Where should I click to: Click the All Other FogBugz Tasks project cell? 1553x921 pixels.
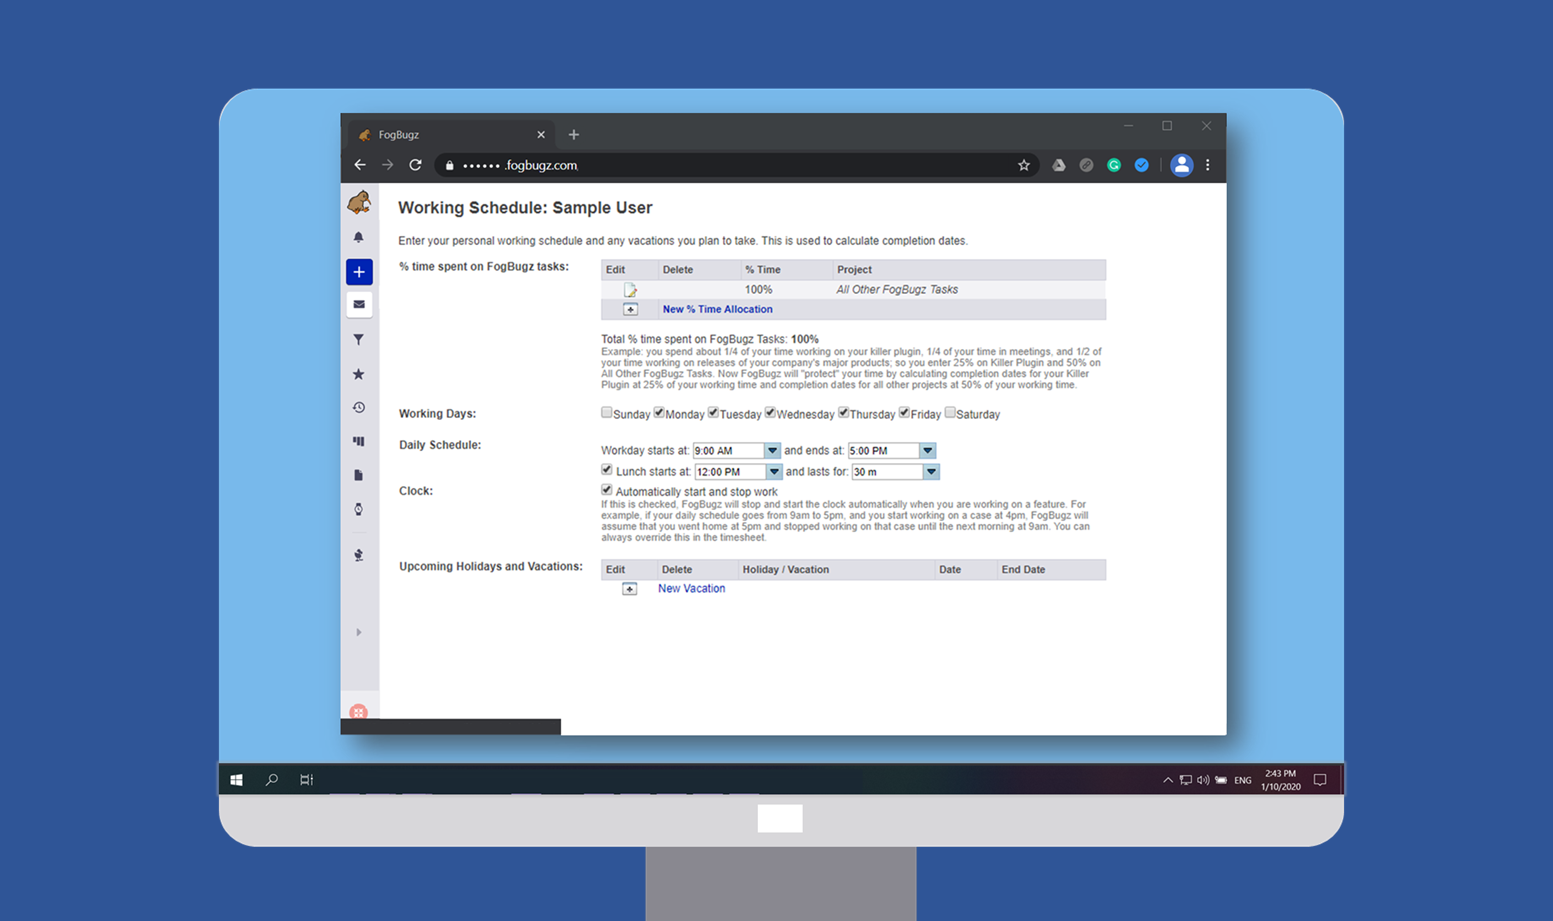tap(897, 290)
